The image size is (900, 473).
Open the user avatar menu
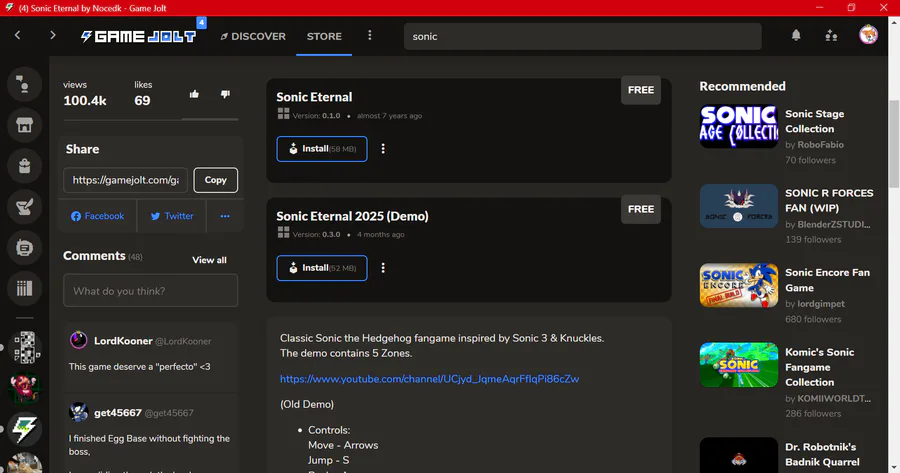tap(868, 35)
